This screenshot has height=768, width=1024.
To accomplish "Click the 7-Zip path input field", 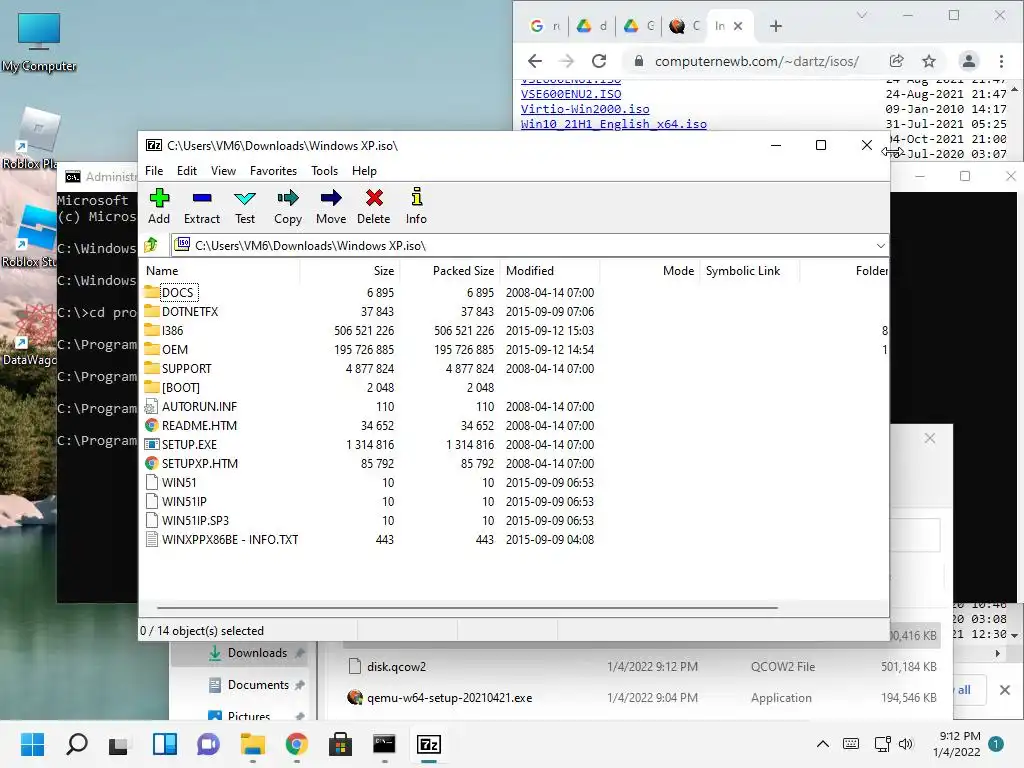I will [x=529, y=246].
